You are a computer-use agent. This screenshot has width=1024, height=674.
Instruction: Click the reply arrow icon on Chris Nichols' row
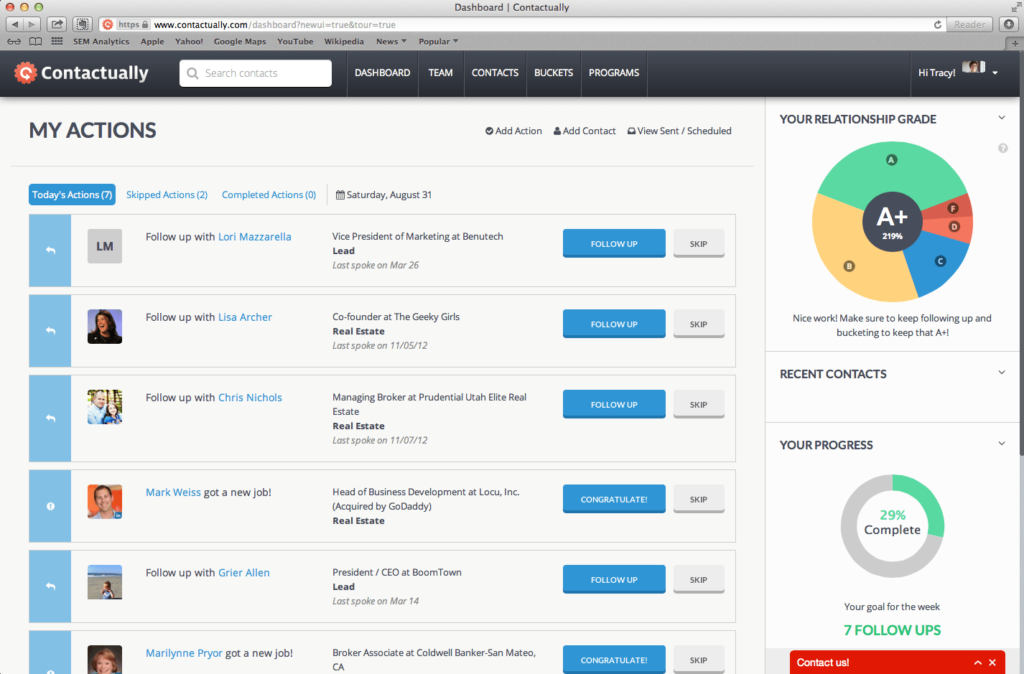(x=50, y=418)
